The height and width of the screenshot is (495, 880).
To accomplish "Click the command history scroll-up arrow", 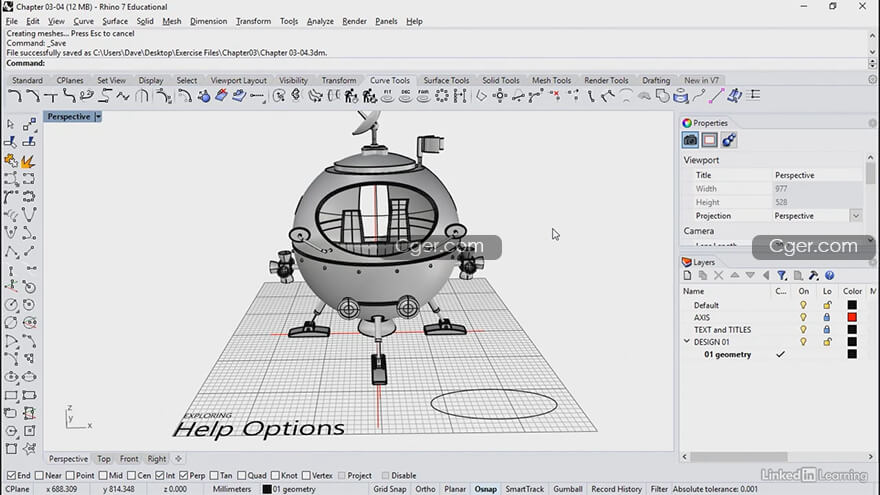I will (872, 35).
